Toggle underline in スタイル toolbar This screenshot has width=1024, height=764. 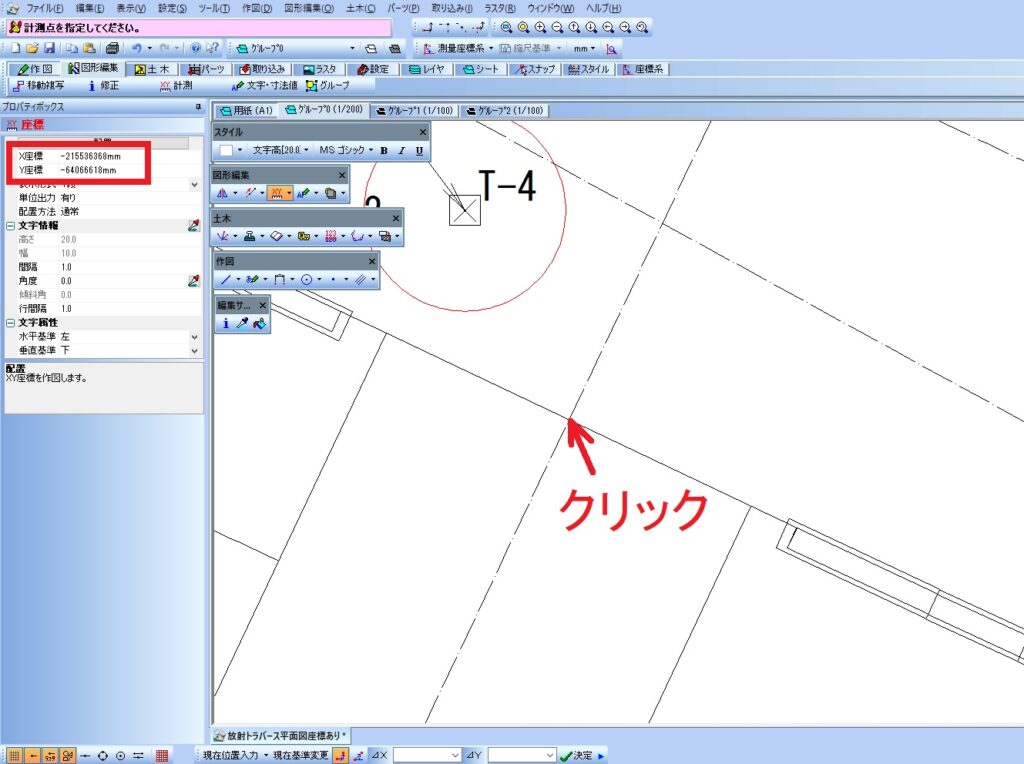coord(419,150)
